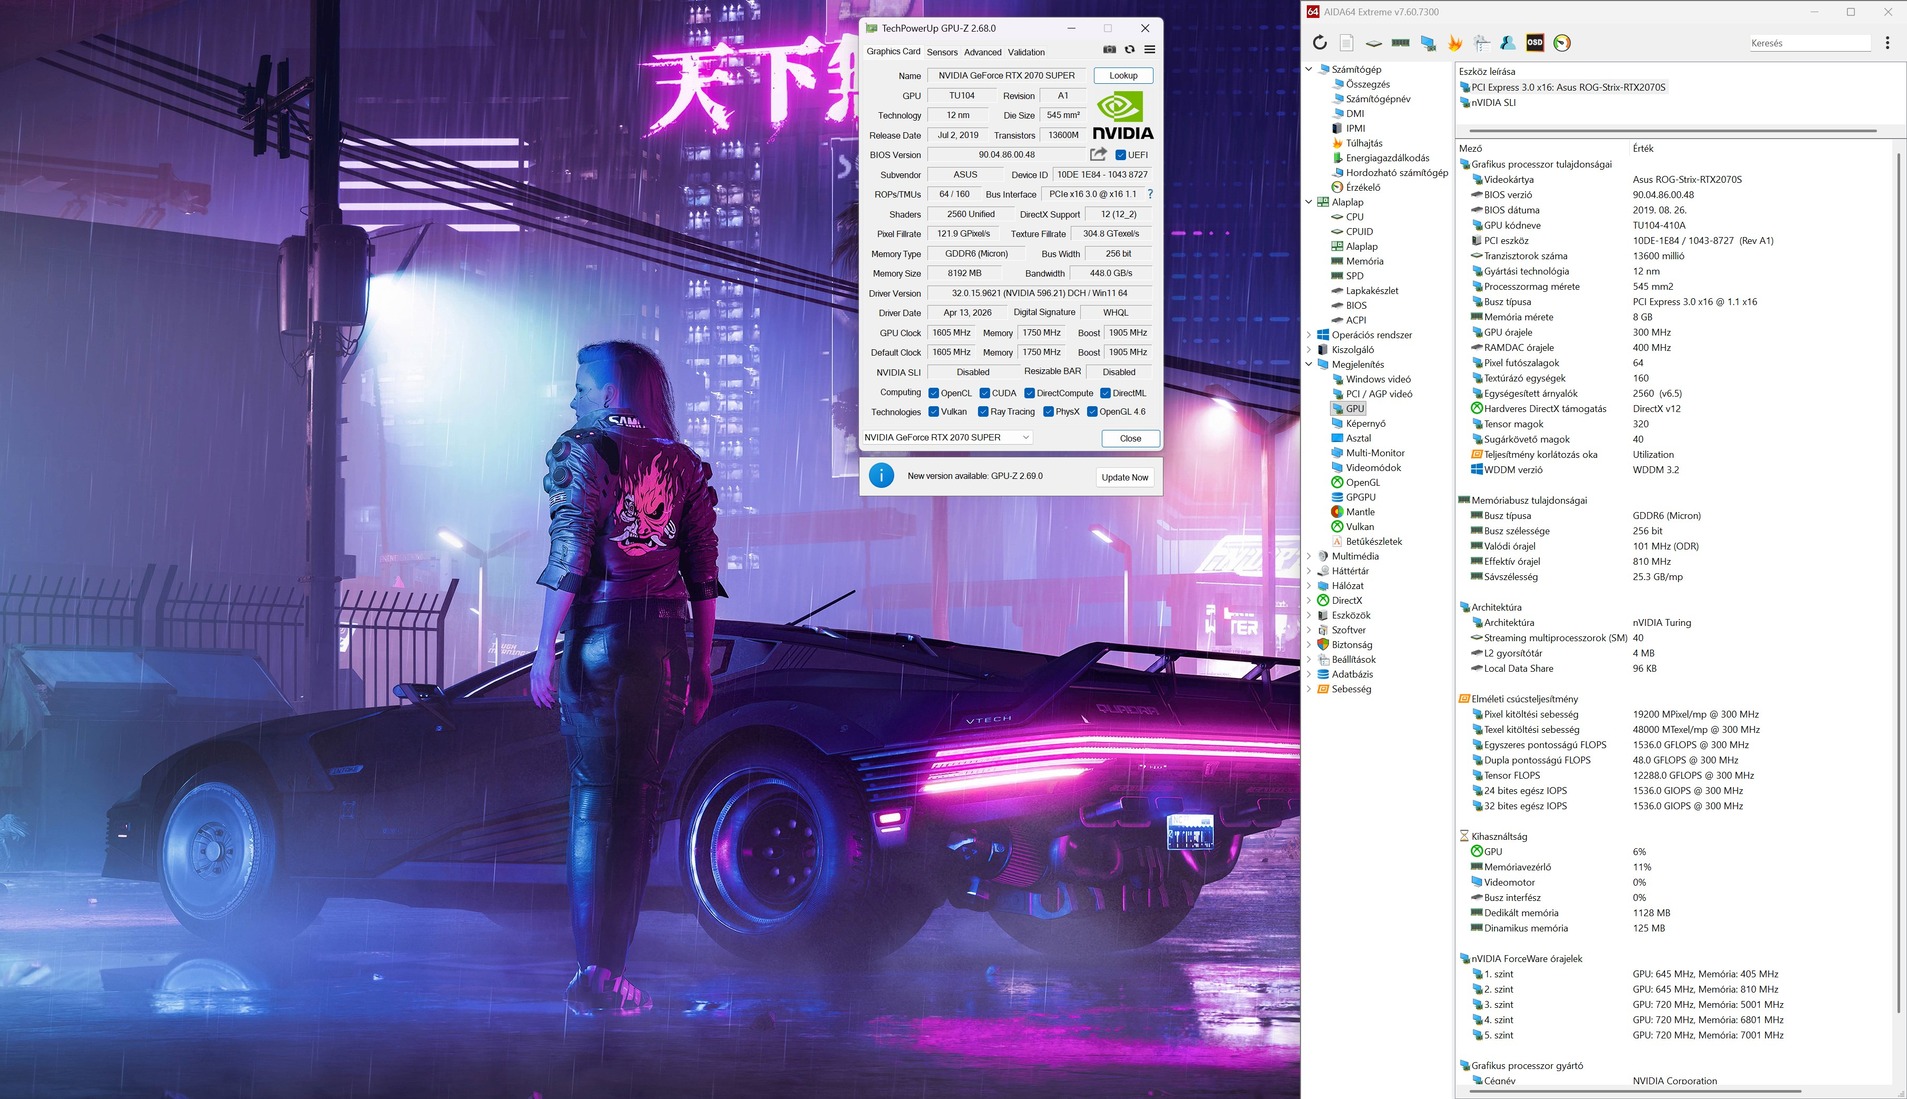
Task: Select the nVIDIA SLI device row
Action: click(x=1488, y=102)
